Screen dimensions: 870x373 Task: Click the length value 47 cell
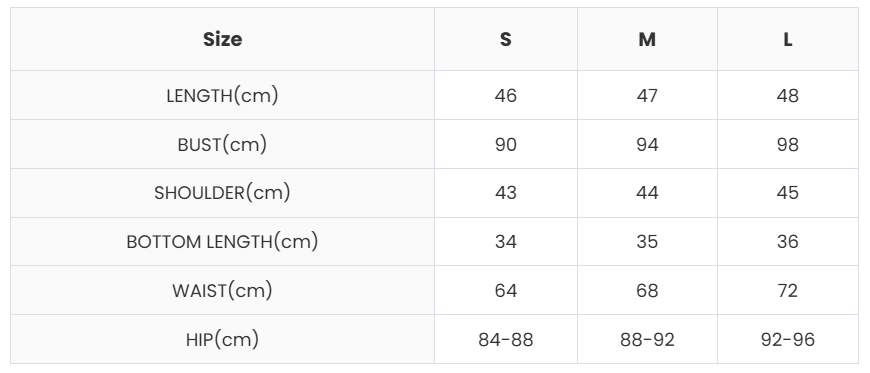tap(647, 95)
